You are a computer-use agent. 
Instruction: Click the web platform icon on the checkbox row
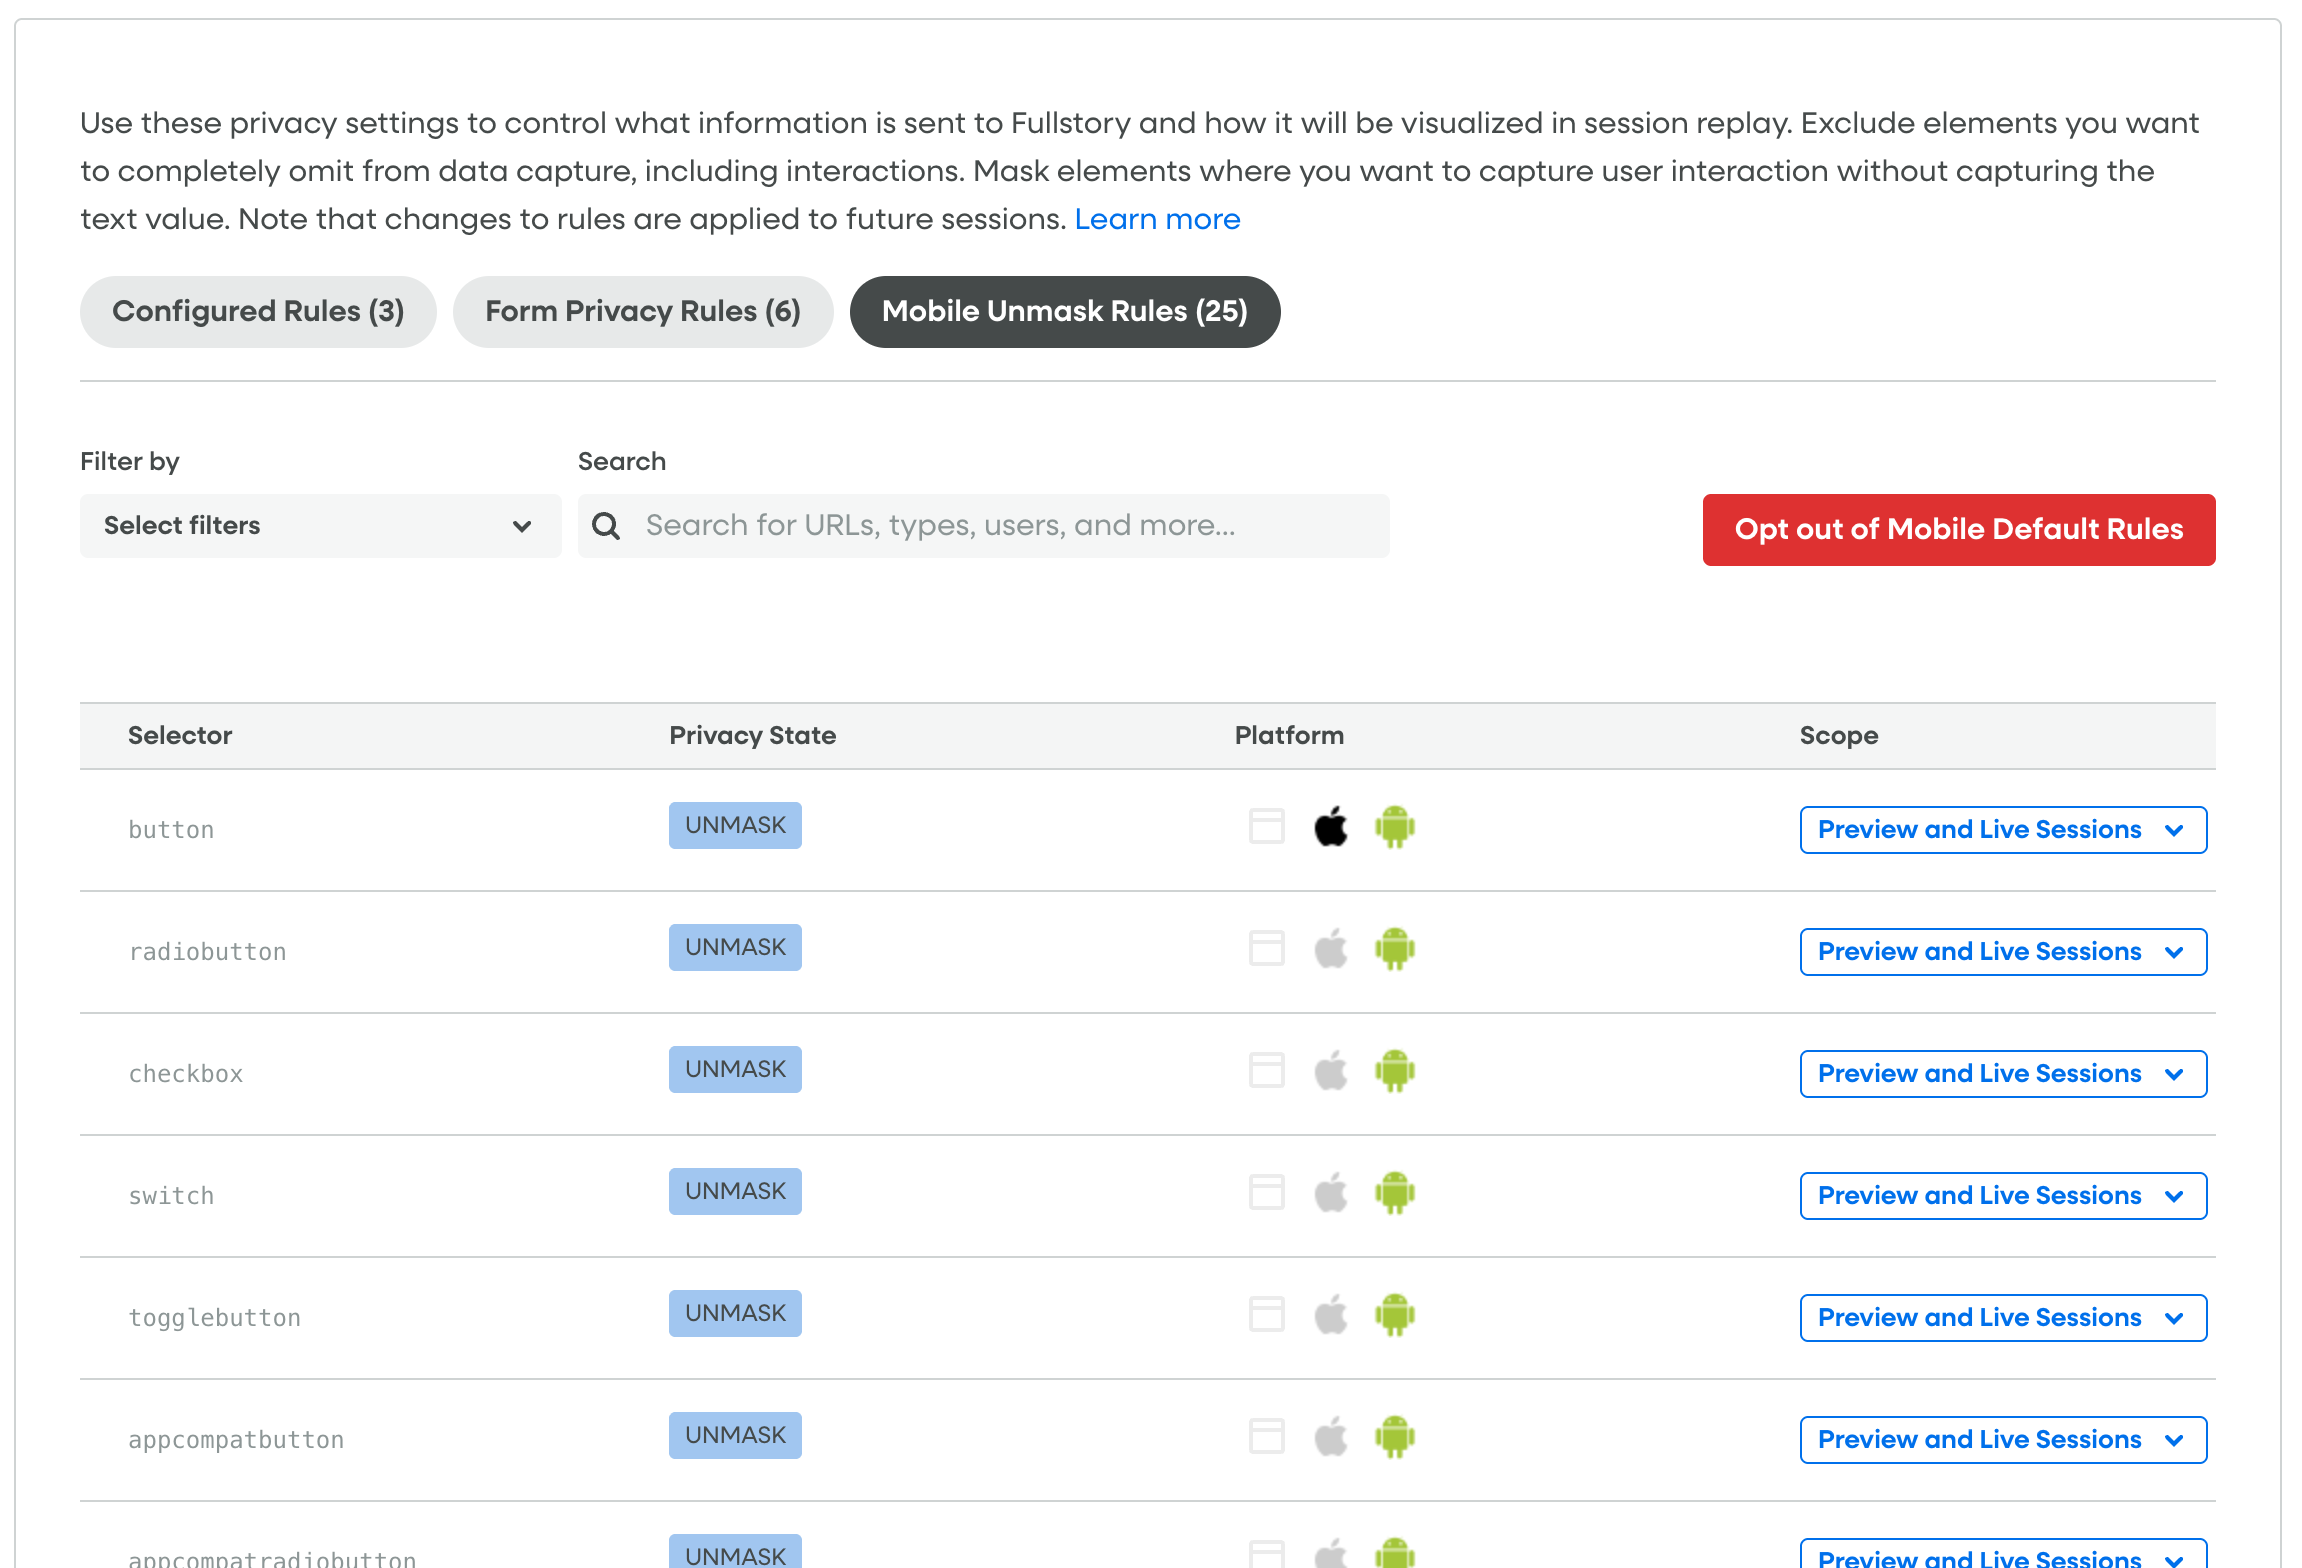(x=1266, y=1071)
